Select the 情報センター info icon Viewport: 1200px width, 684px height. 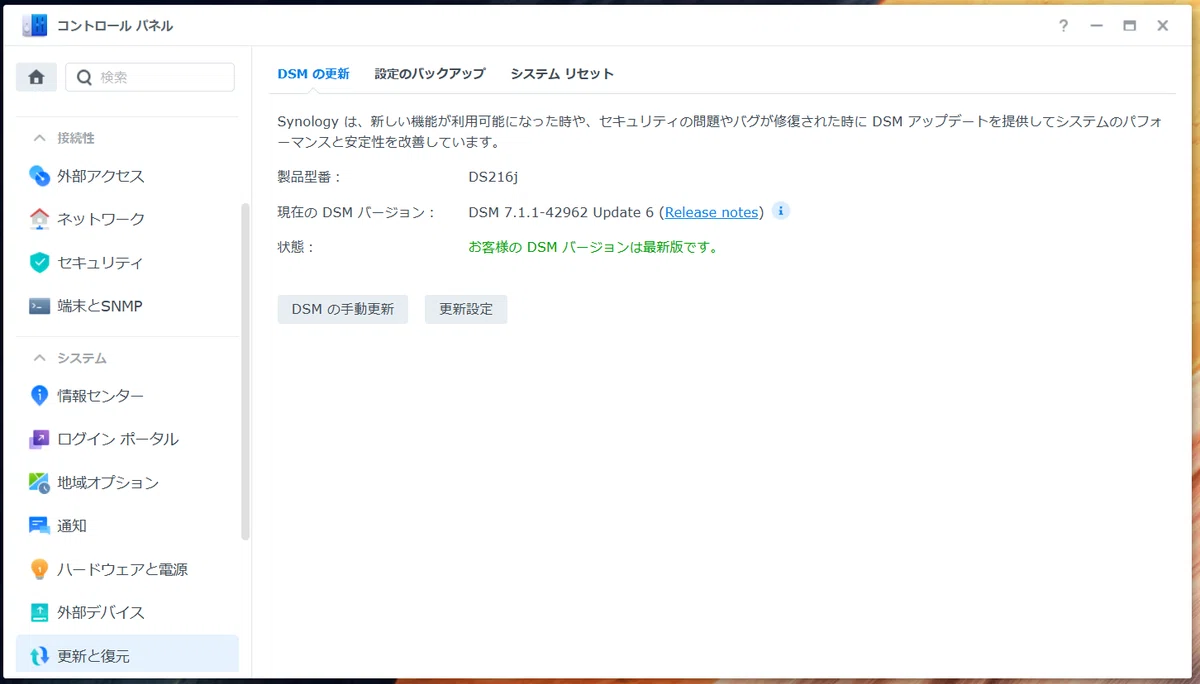[x=39, y=396]
